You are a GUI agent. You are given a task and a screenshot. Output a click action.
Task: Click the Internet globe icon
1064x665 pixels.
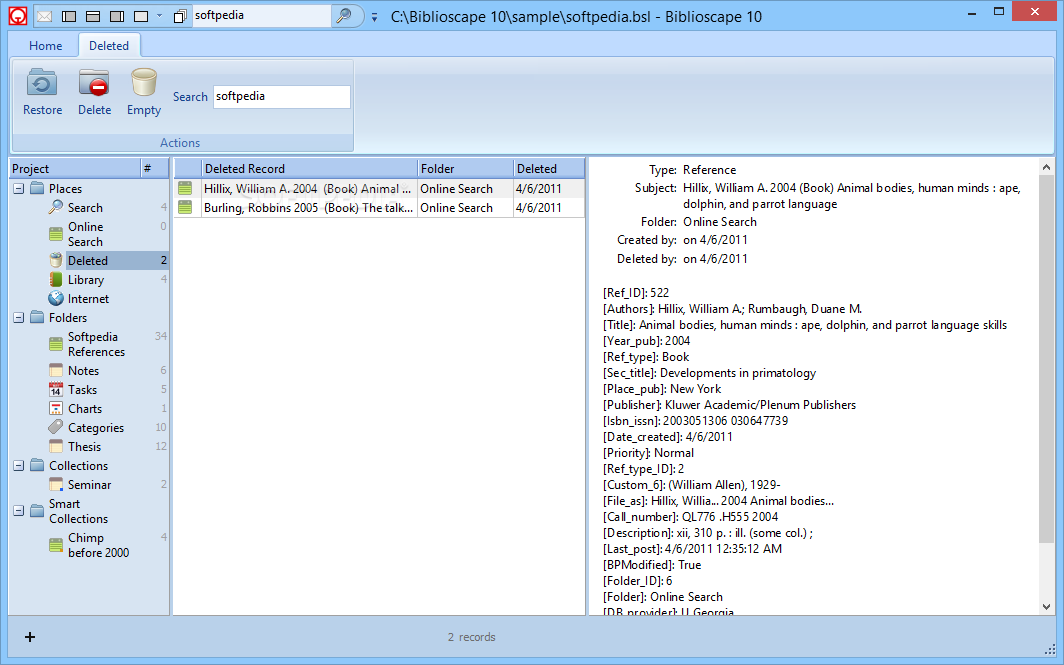point(56,298)
